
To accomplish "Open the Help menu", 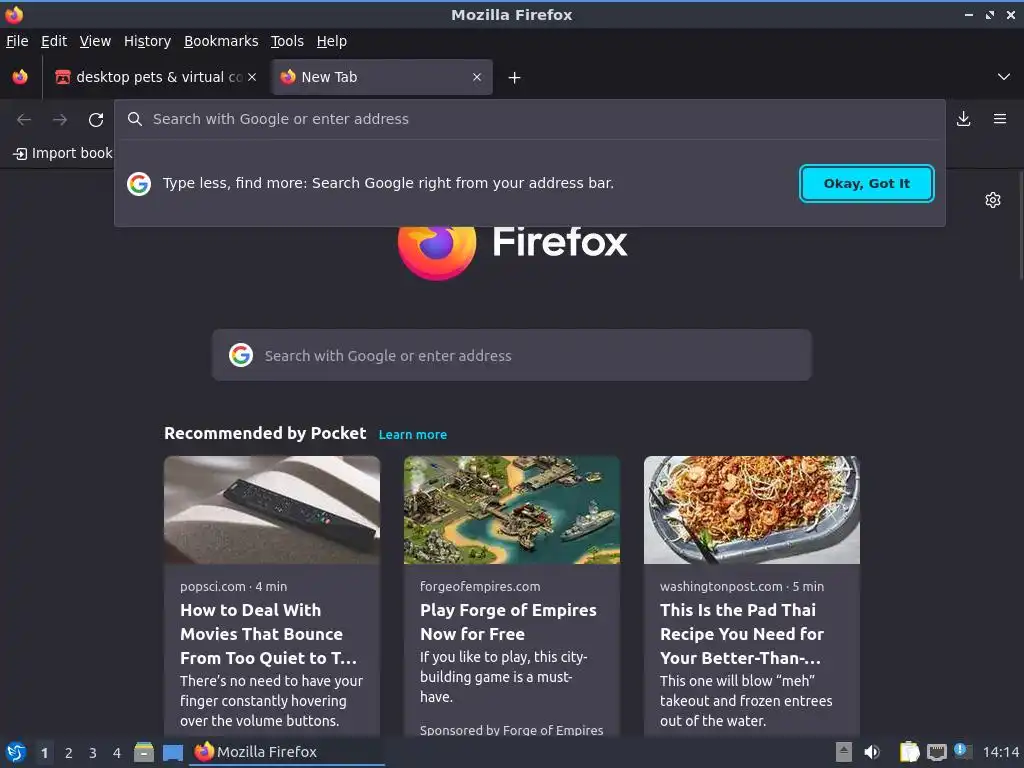I will (x=332, y=41).
